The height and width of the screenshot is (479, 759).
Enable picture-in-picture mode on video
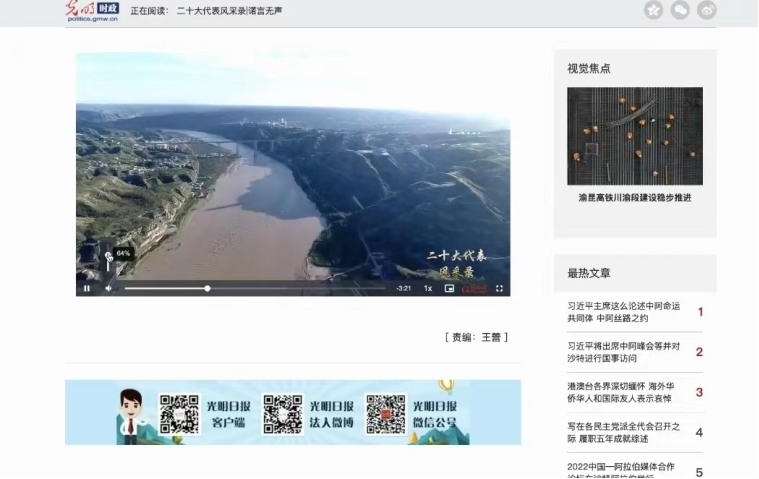pos(449,288)
